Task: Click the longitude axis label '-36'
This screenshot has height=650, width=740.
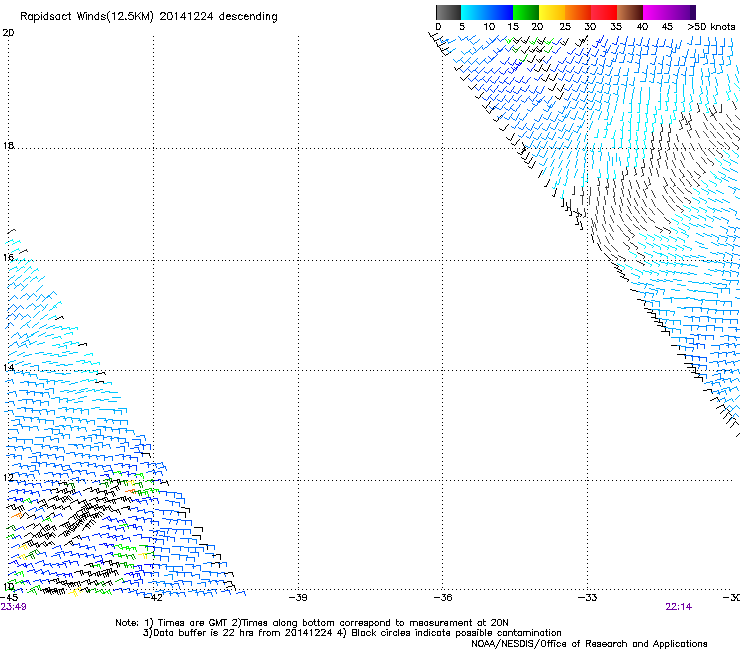Action: point(443,598)
